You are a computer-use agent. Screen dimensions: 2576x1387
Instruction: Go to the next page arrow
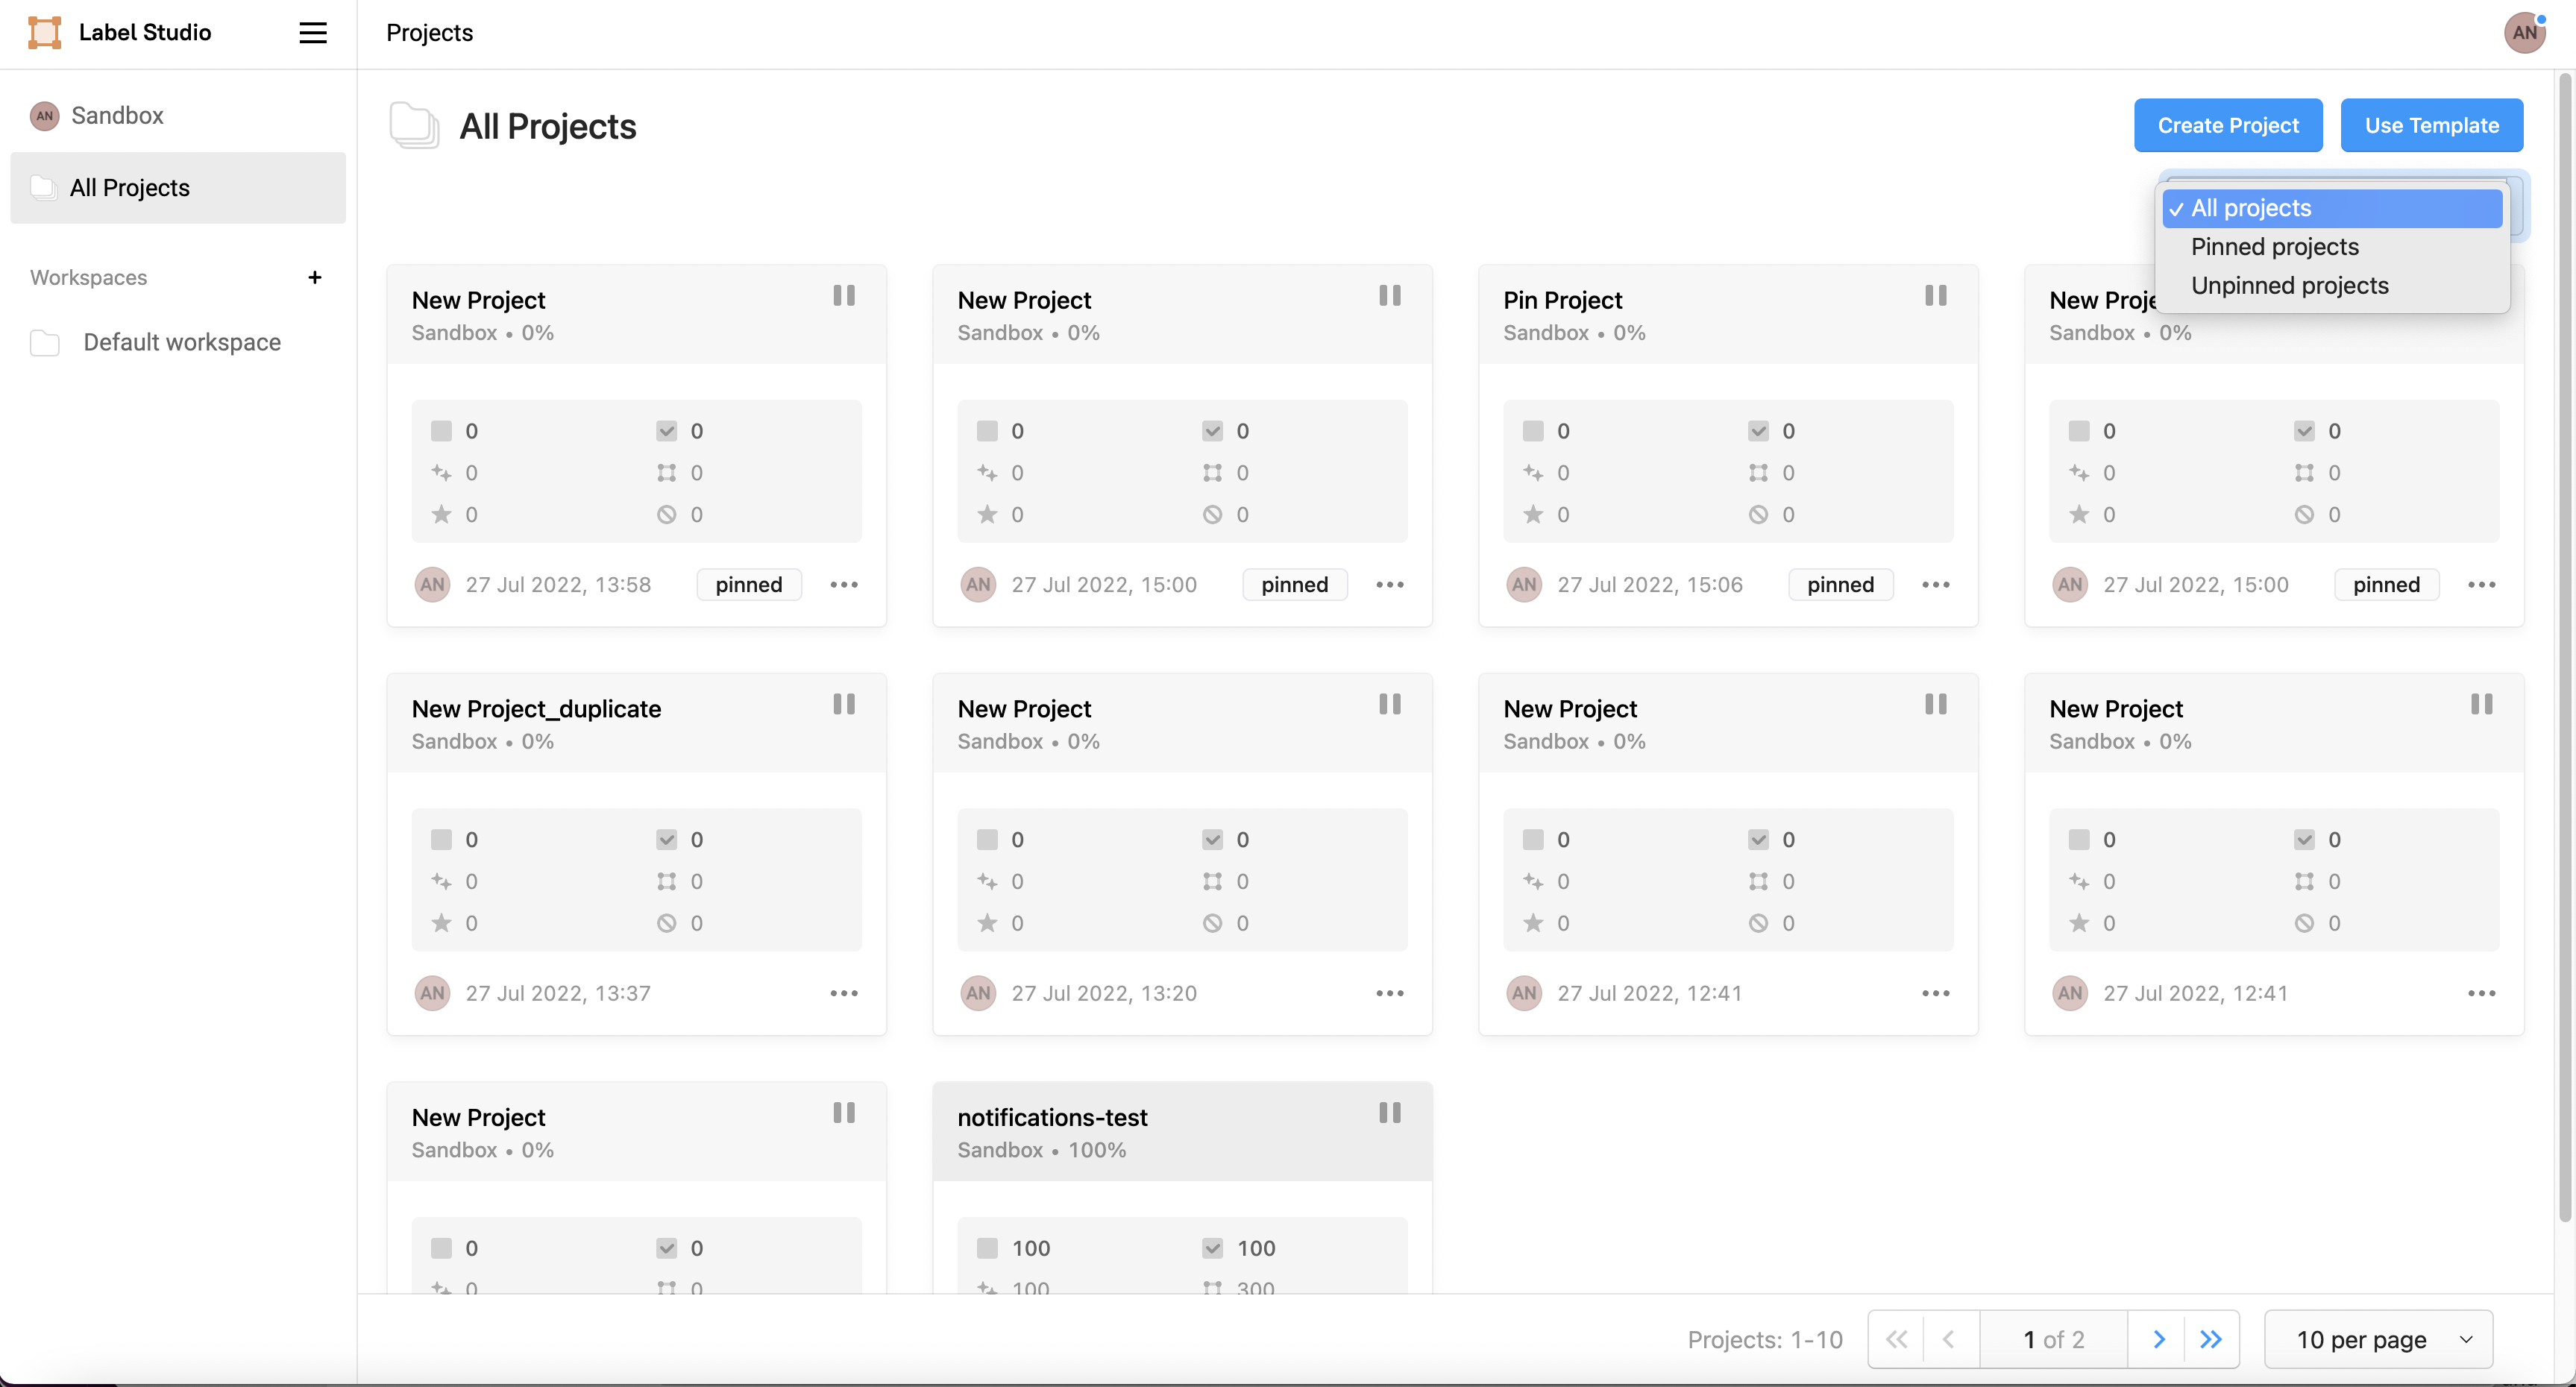(2158, 1339)
